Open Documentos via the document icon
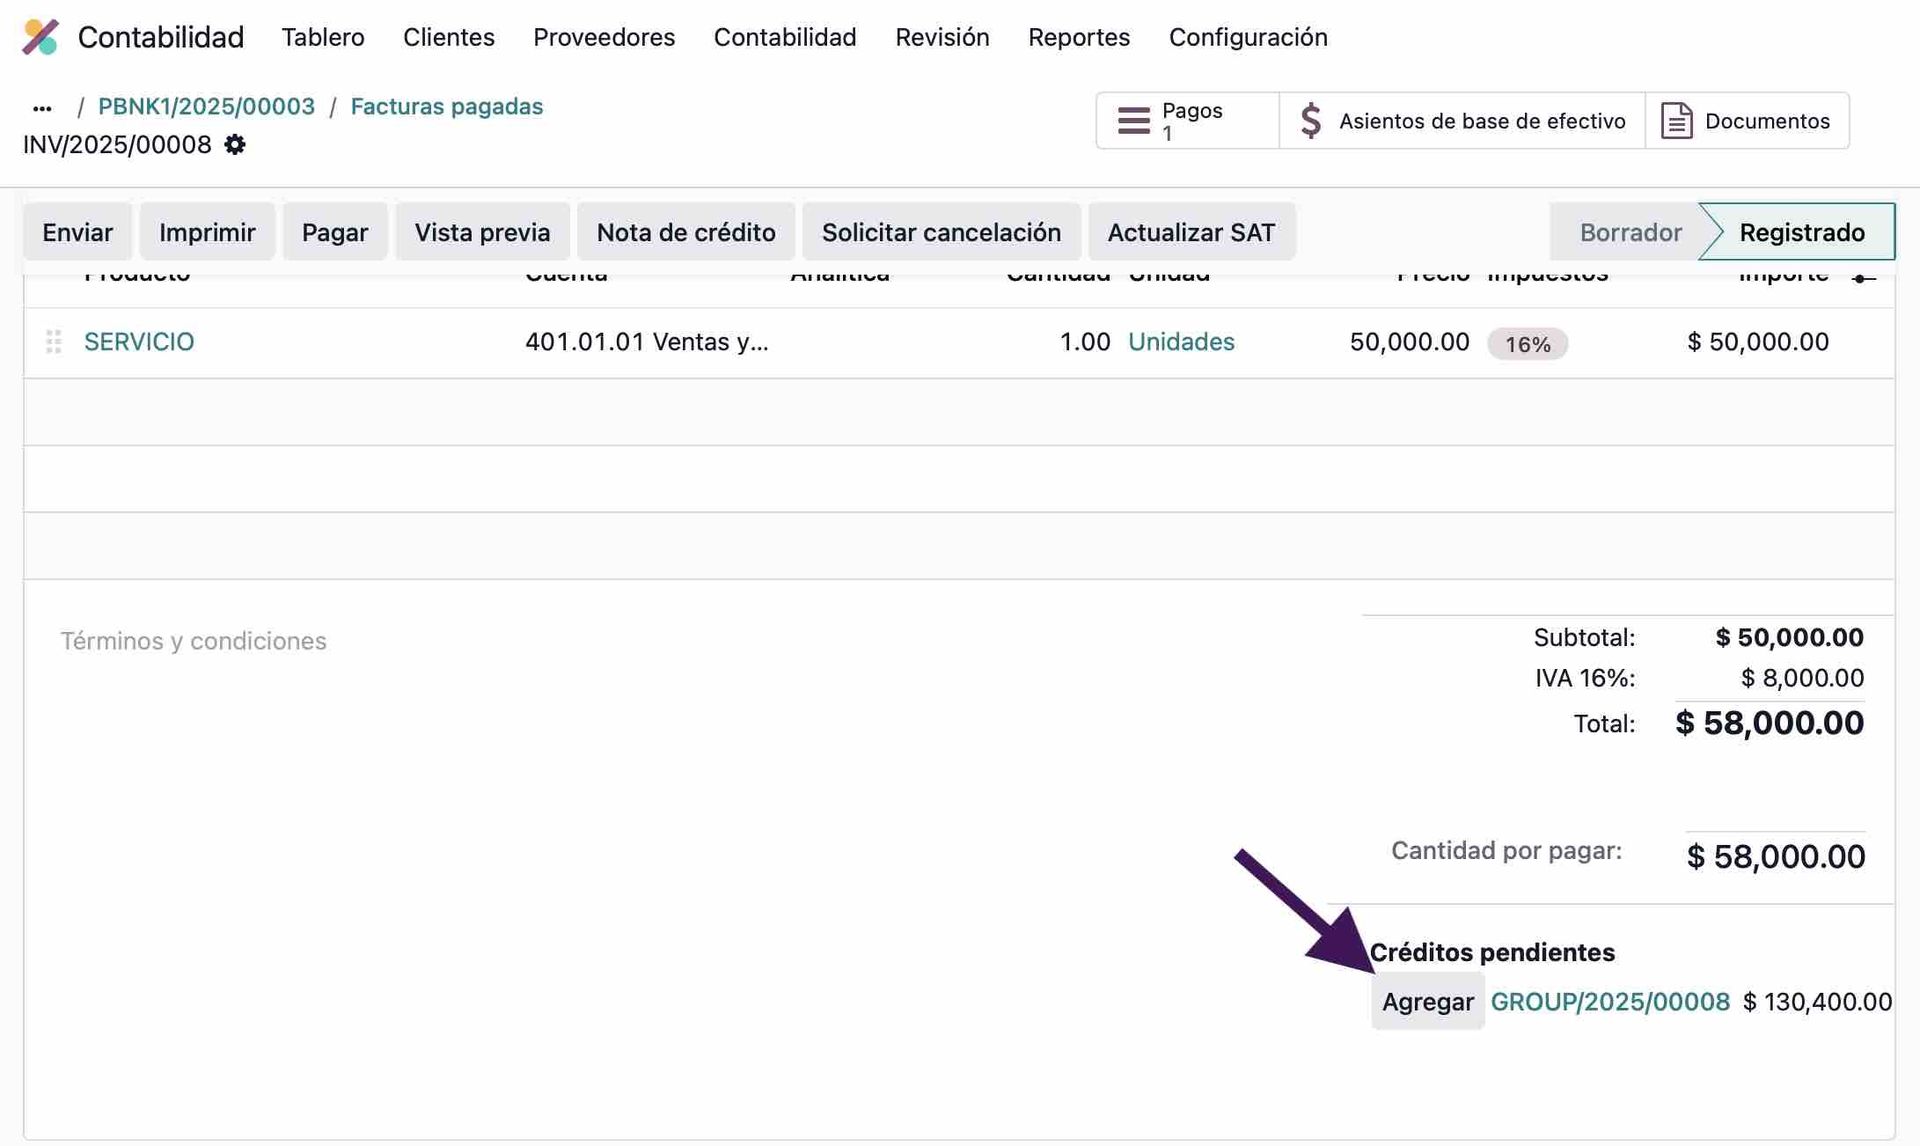Screen dimensions: 1920x1146 tap(1676, 120)
